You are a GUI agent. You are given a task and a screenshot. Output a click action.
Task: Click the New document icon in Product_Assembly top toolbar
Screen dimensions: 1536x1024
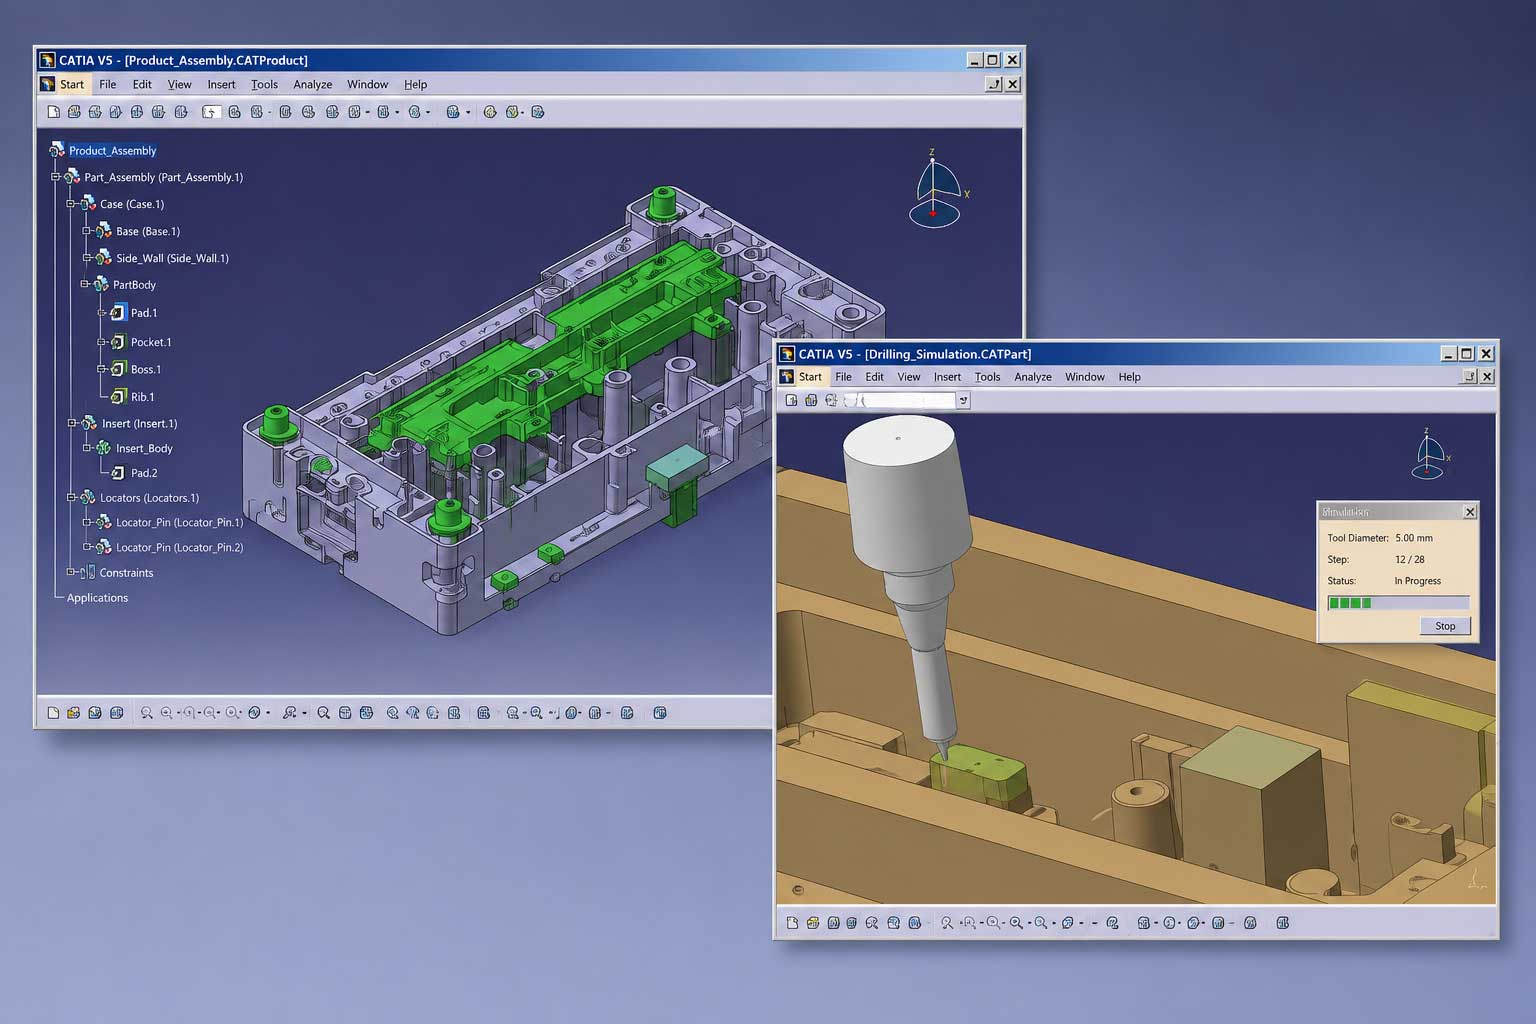click(x=54, y=112)
